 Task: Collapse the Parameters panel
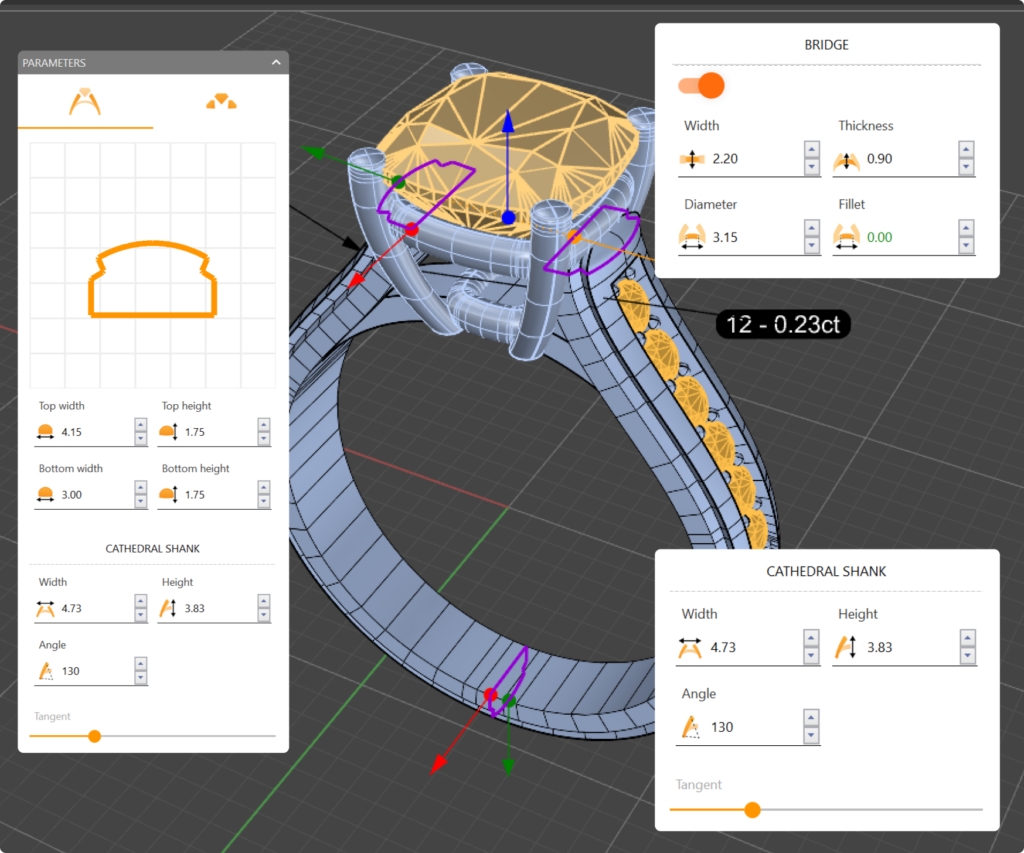point(276,63)
